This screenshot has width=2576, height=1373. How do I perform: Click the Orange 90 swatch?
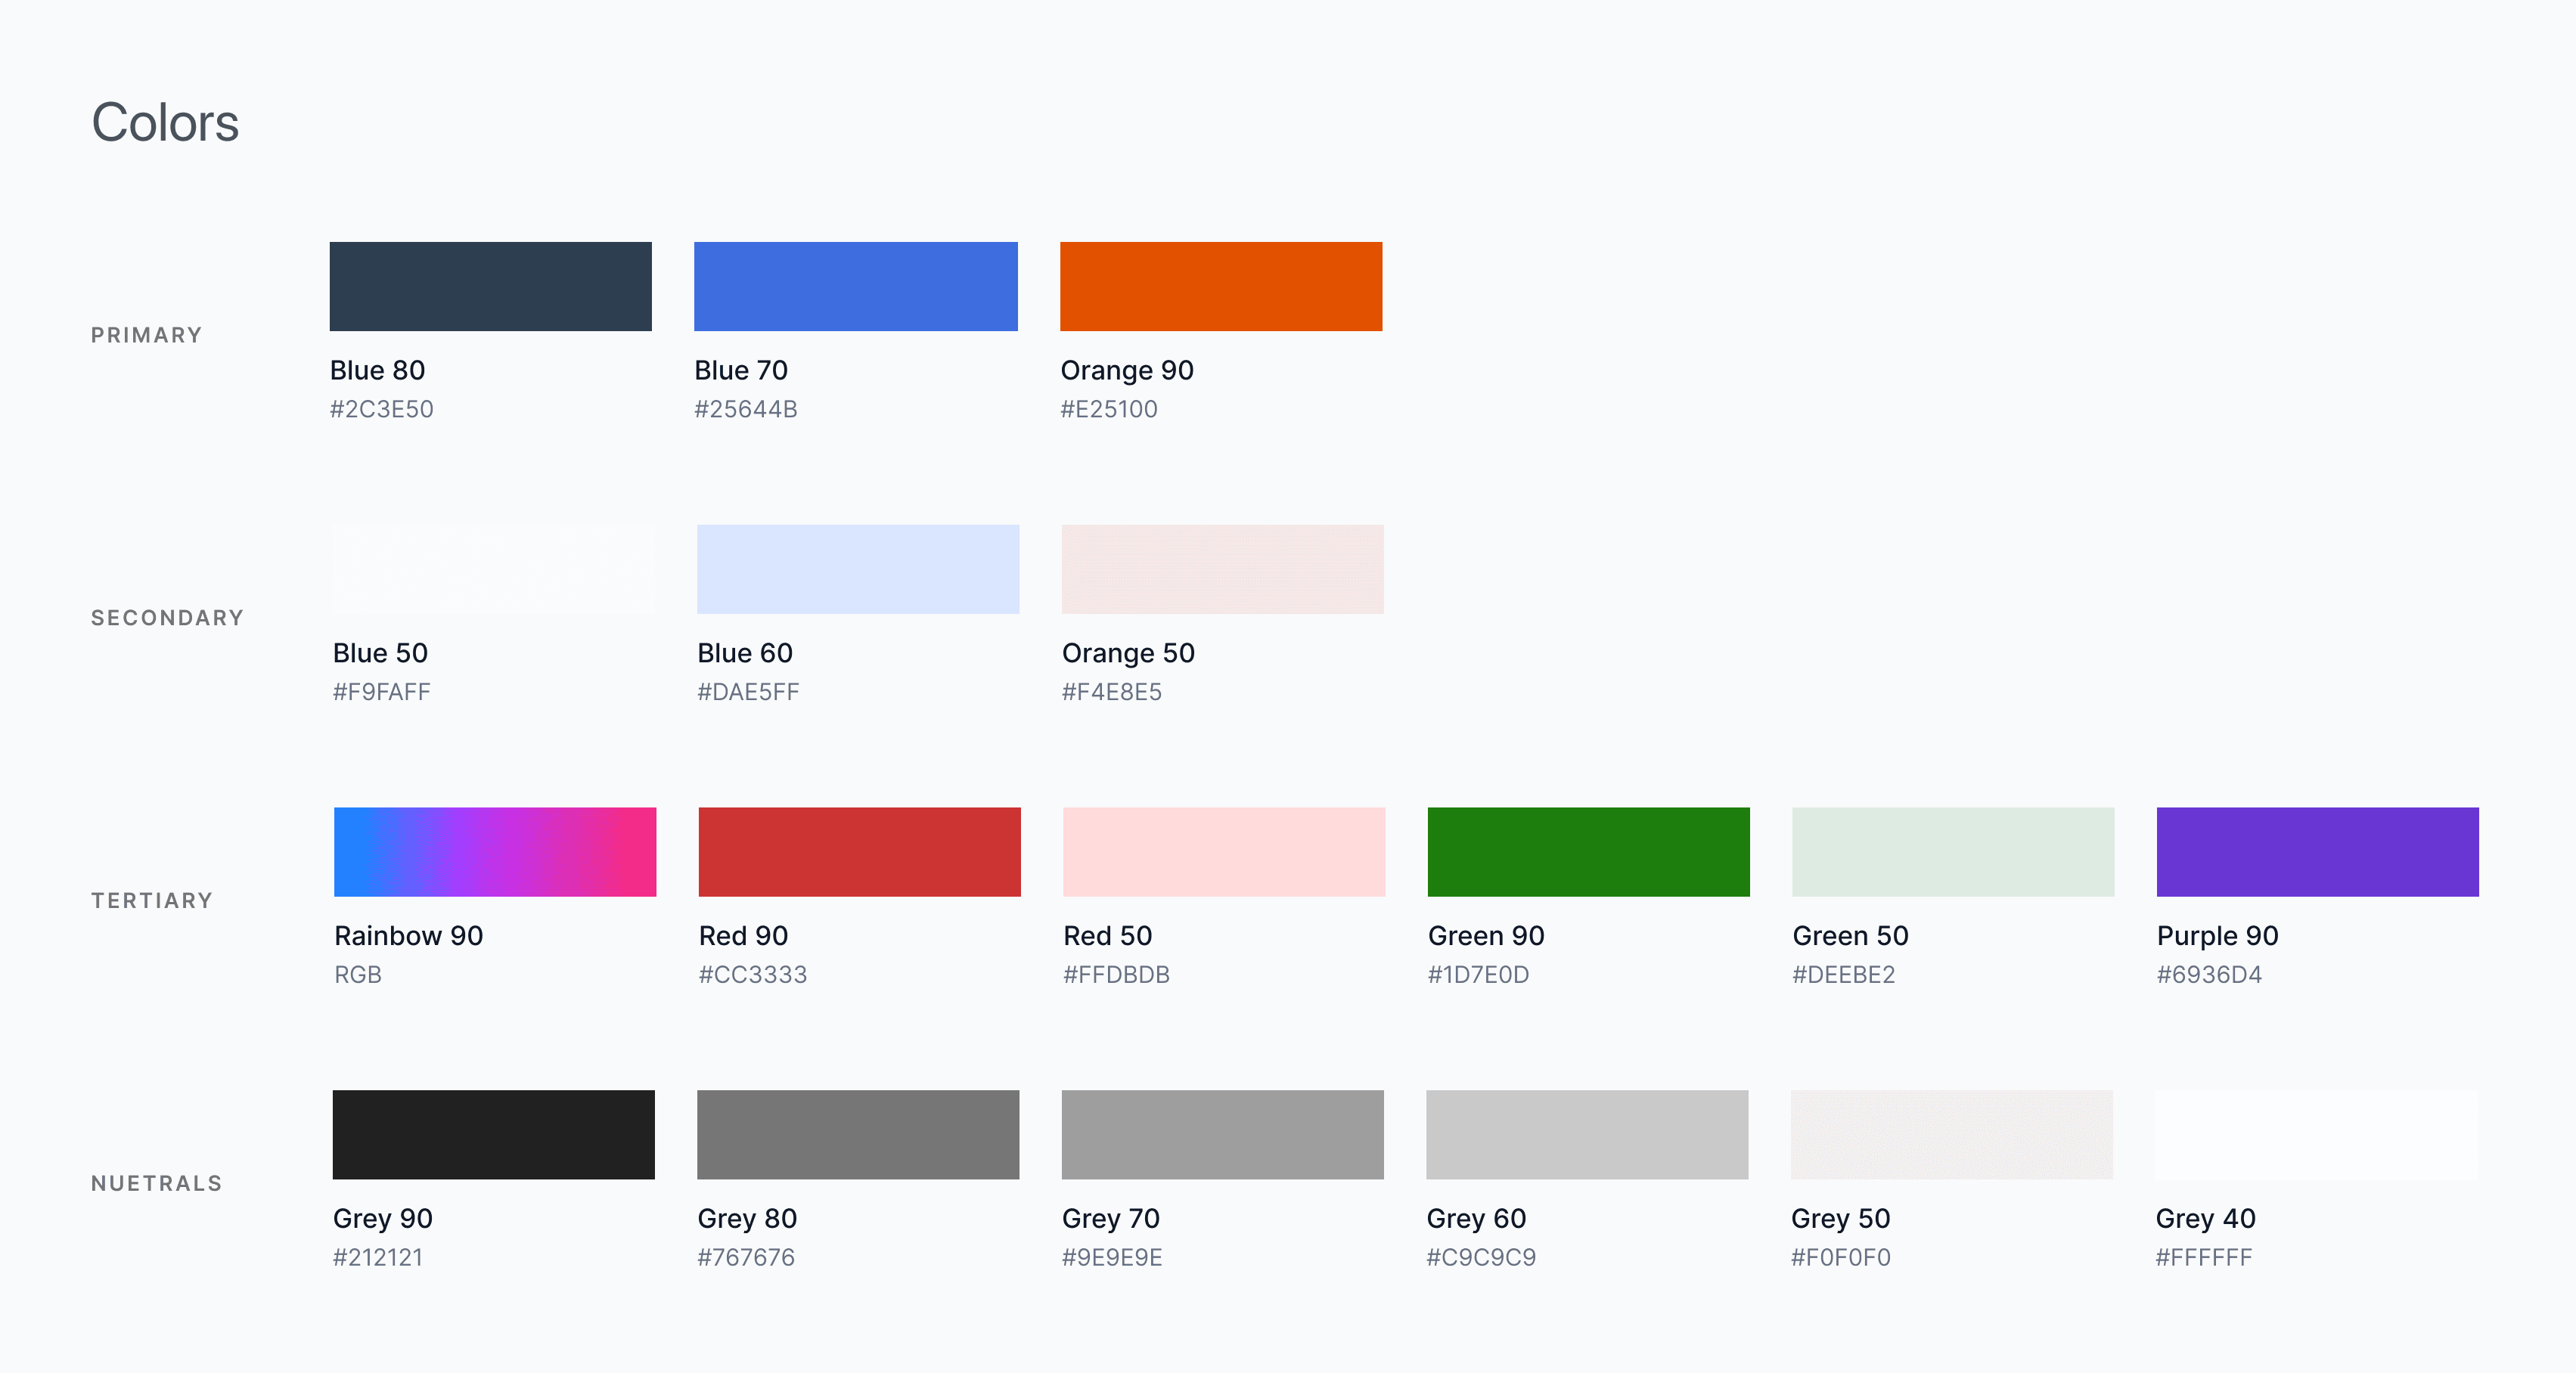[x=1221, y=286]
